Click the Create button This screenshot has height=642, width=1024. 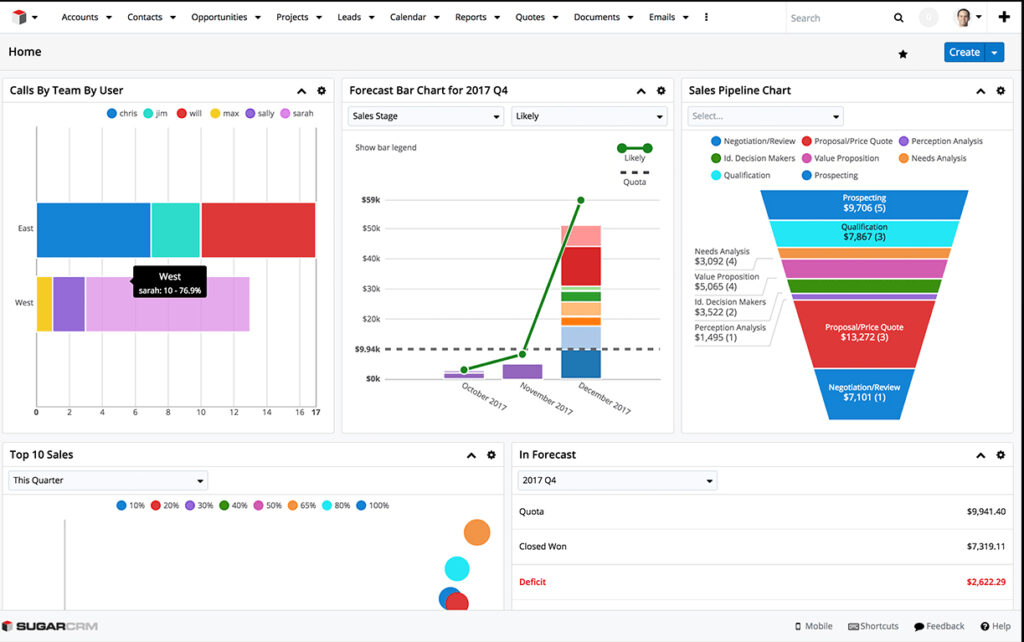point(963,53)
